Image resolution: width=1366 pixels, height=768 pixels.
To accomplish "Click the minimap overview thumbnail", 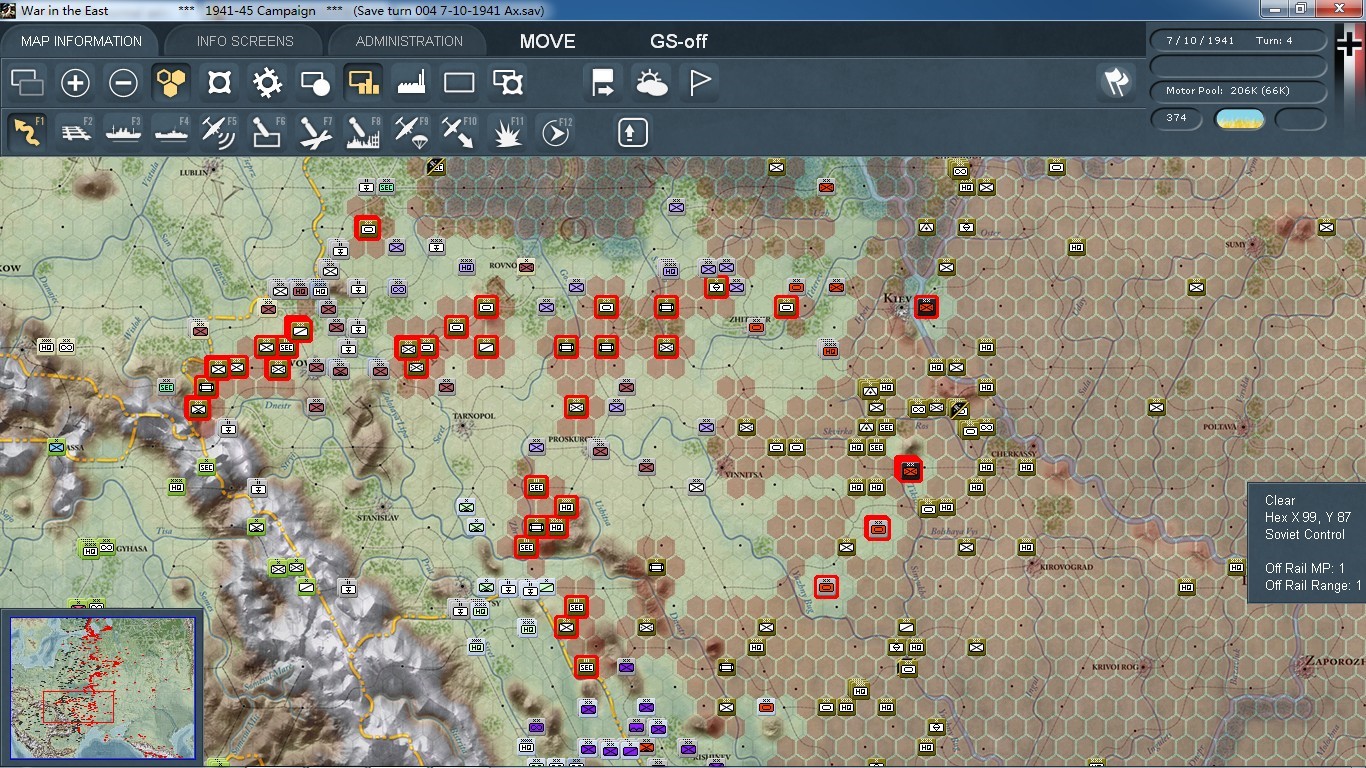I will coord(103,688).
